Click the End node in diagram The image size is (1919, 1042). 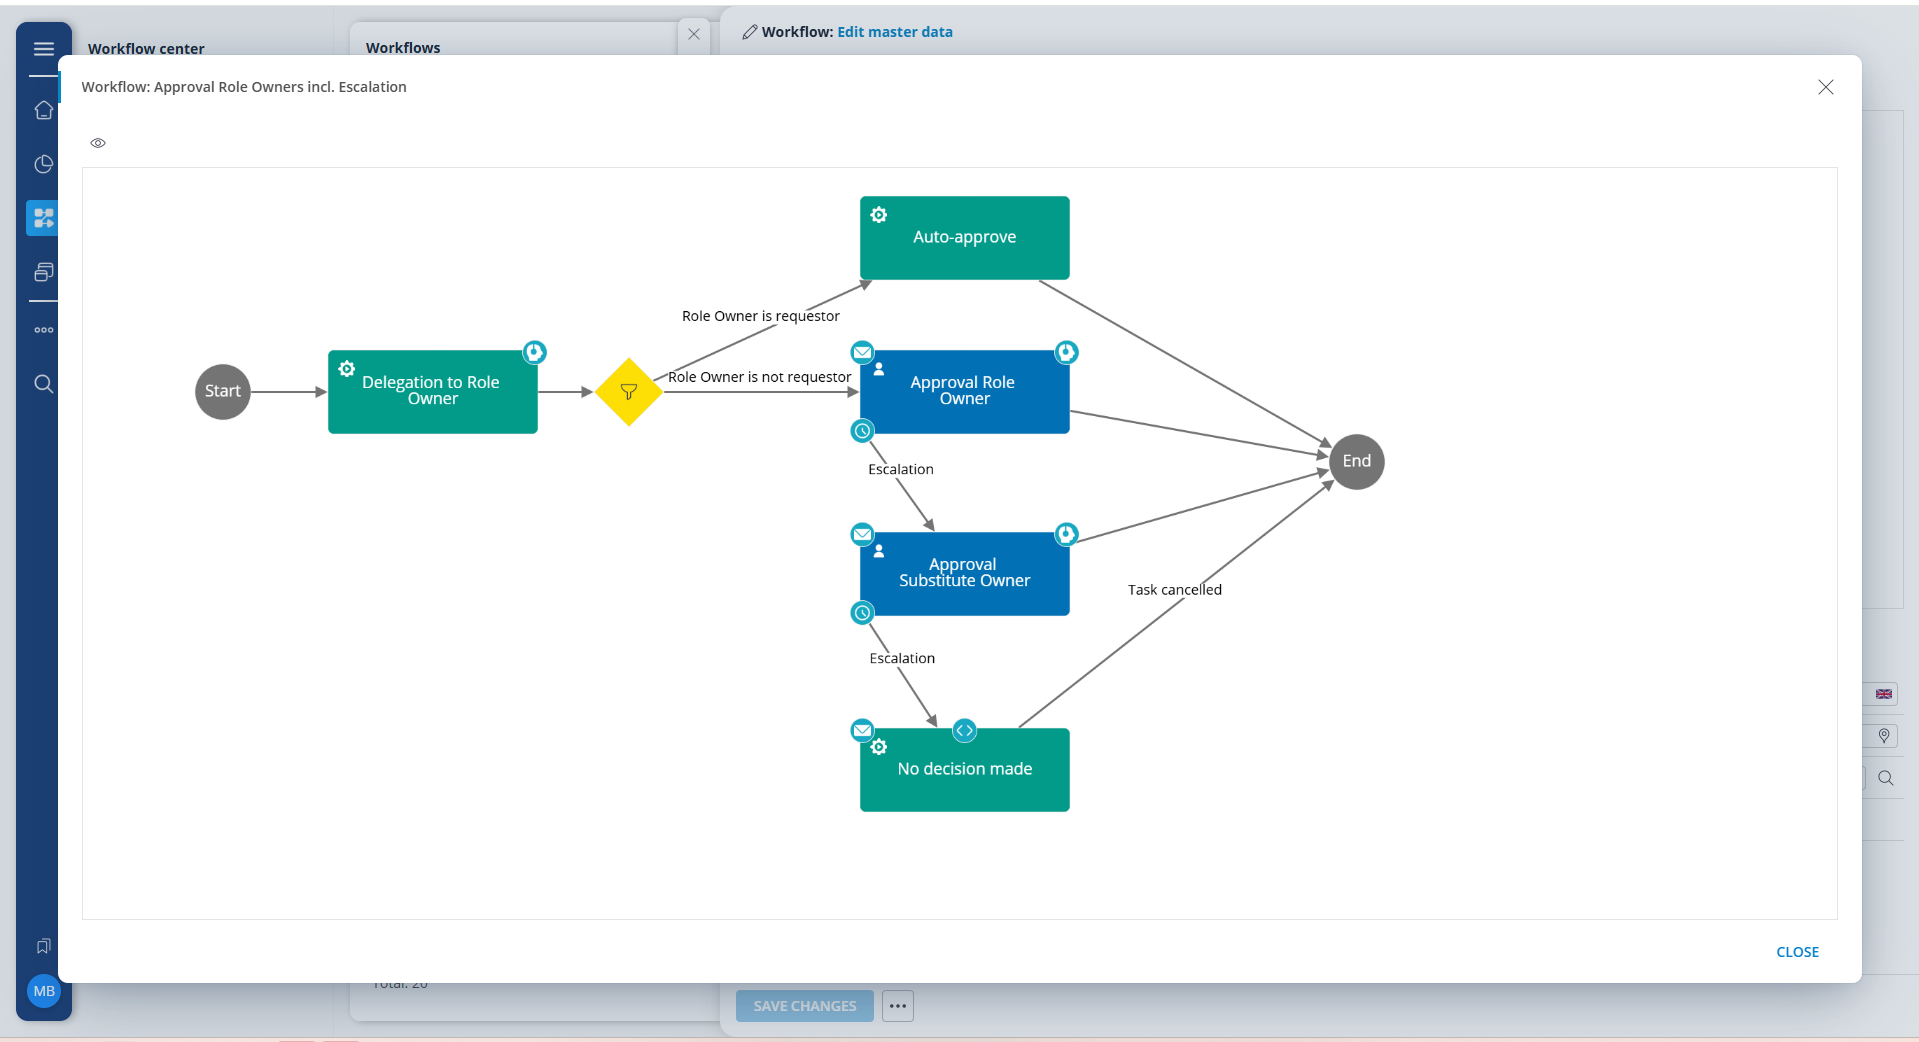pyautogui.click(x=1356, y=461)
